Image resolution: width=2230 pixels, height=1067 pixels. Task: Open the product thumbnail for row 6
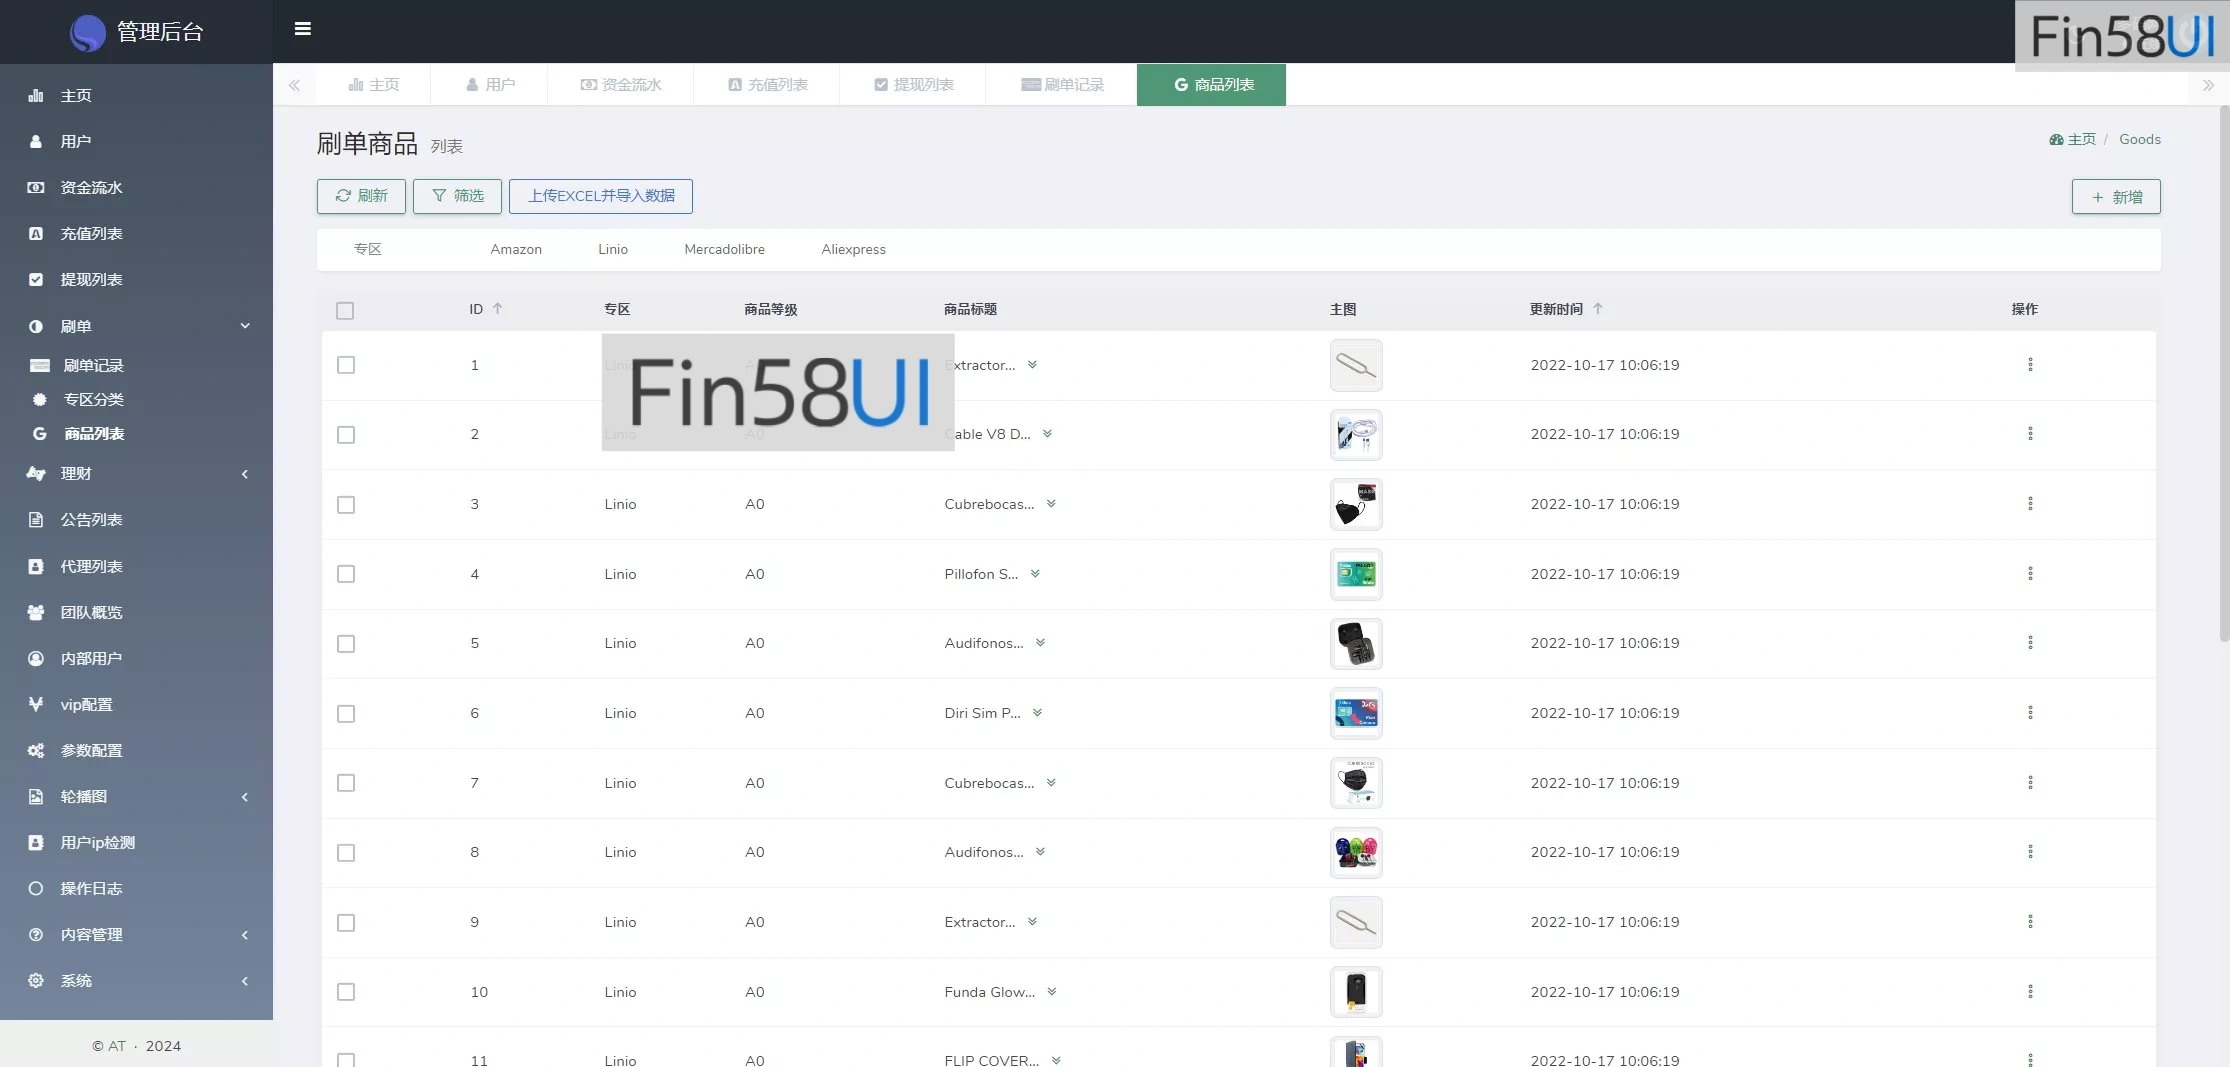[x=1355, y=713]
